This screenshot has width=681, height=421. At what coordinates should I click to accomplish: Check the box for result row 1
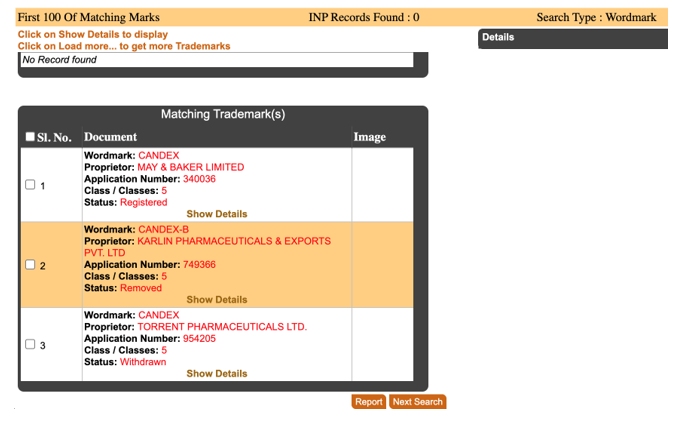[30, 185]
